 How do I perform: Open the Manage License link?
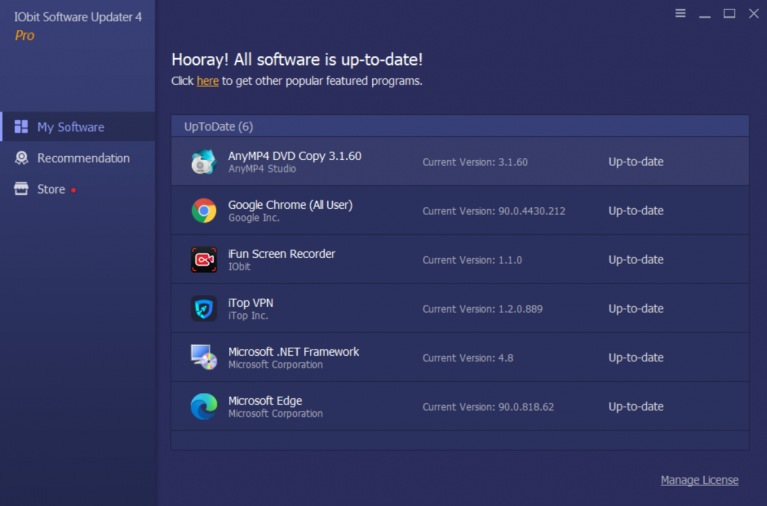699,480
